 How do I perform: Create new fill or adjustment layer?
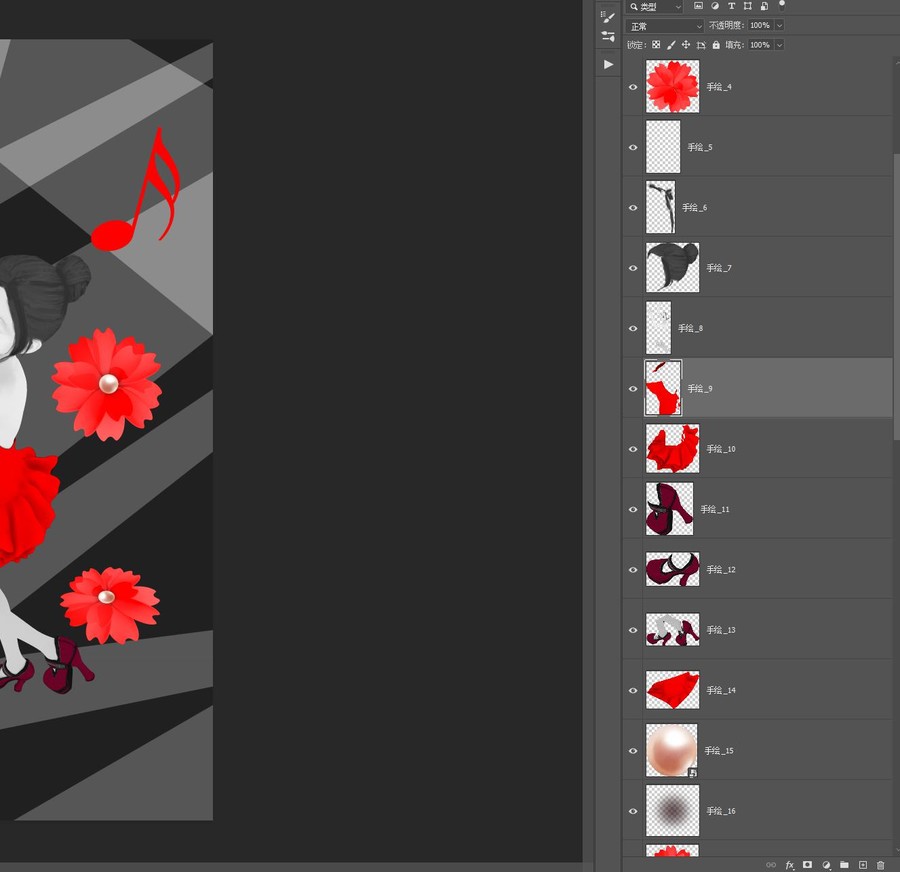coord(826,865)
